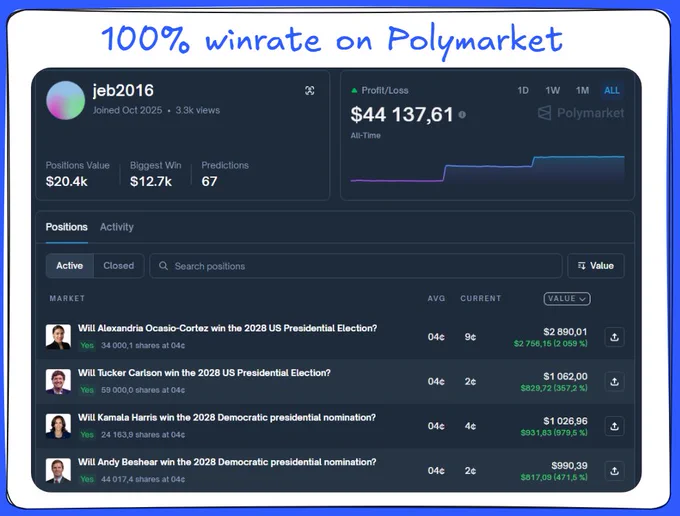Viewport: 680px width, 516px height.
Task: Share the Kamala Harris position via its upload icon
Action: 615,427
